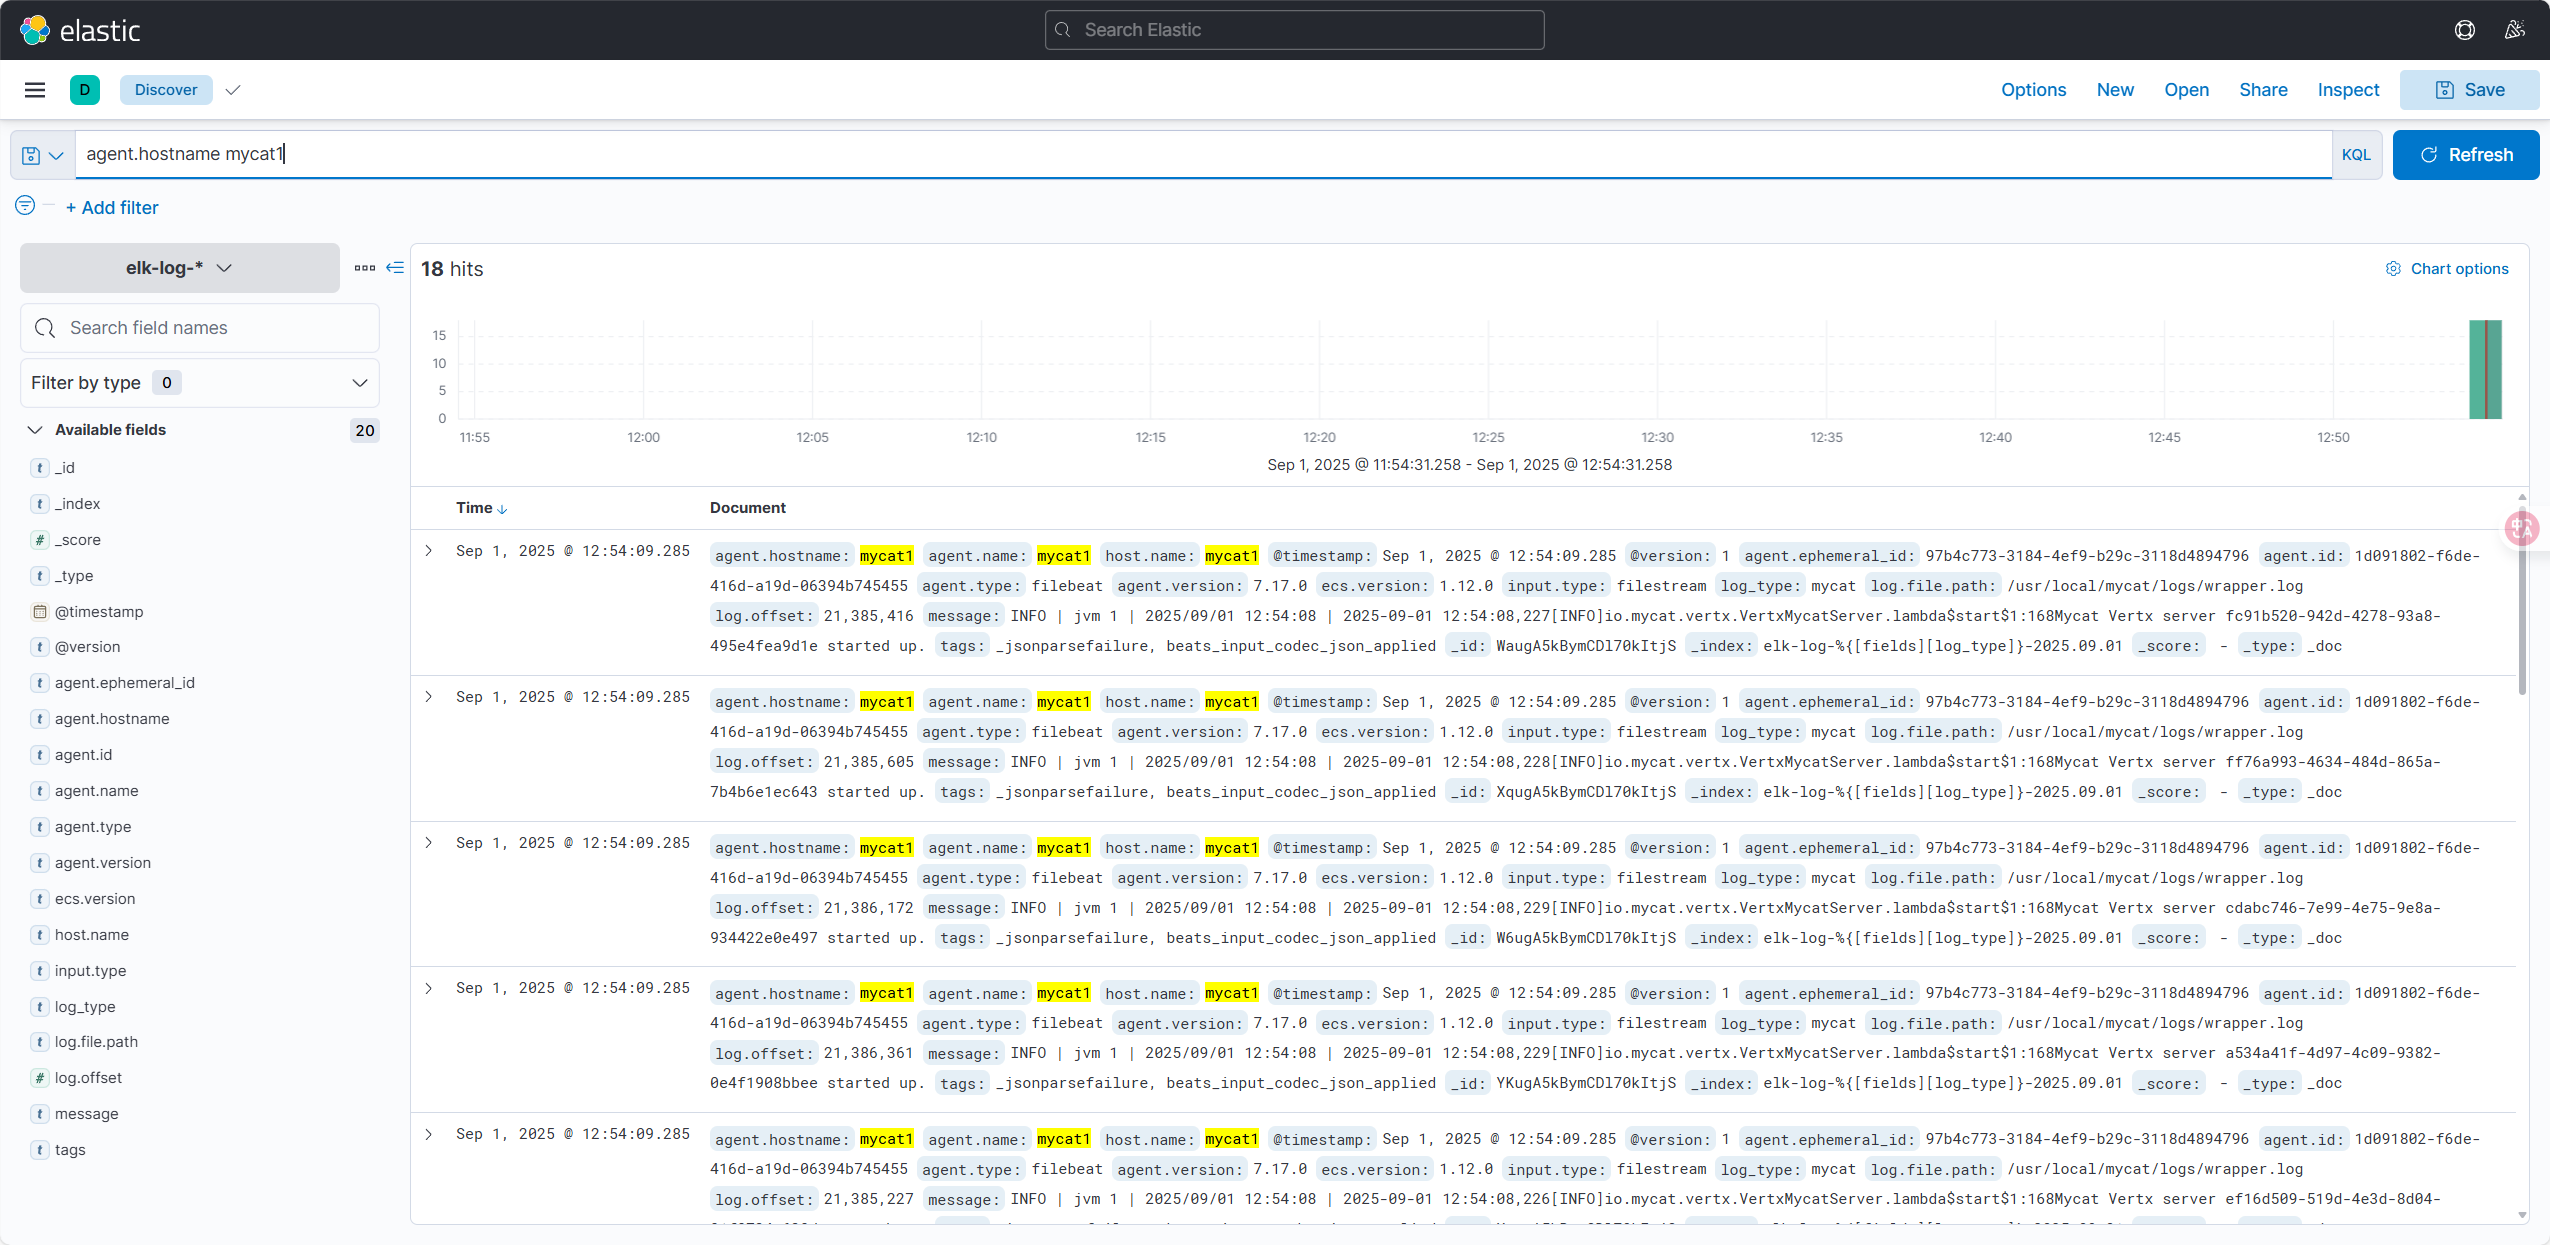Click the _score number type icon
Viewport: 2550px width, 1245px height.
click(40, 540)
